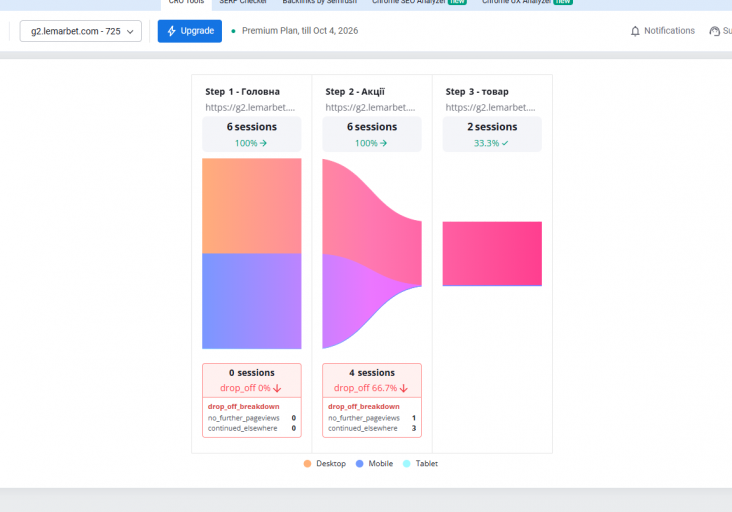Open the URL under Step 1

[x=250, y=107]
